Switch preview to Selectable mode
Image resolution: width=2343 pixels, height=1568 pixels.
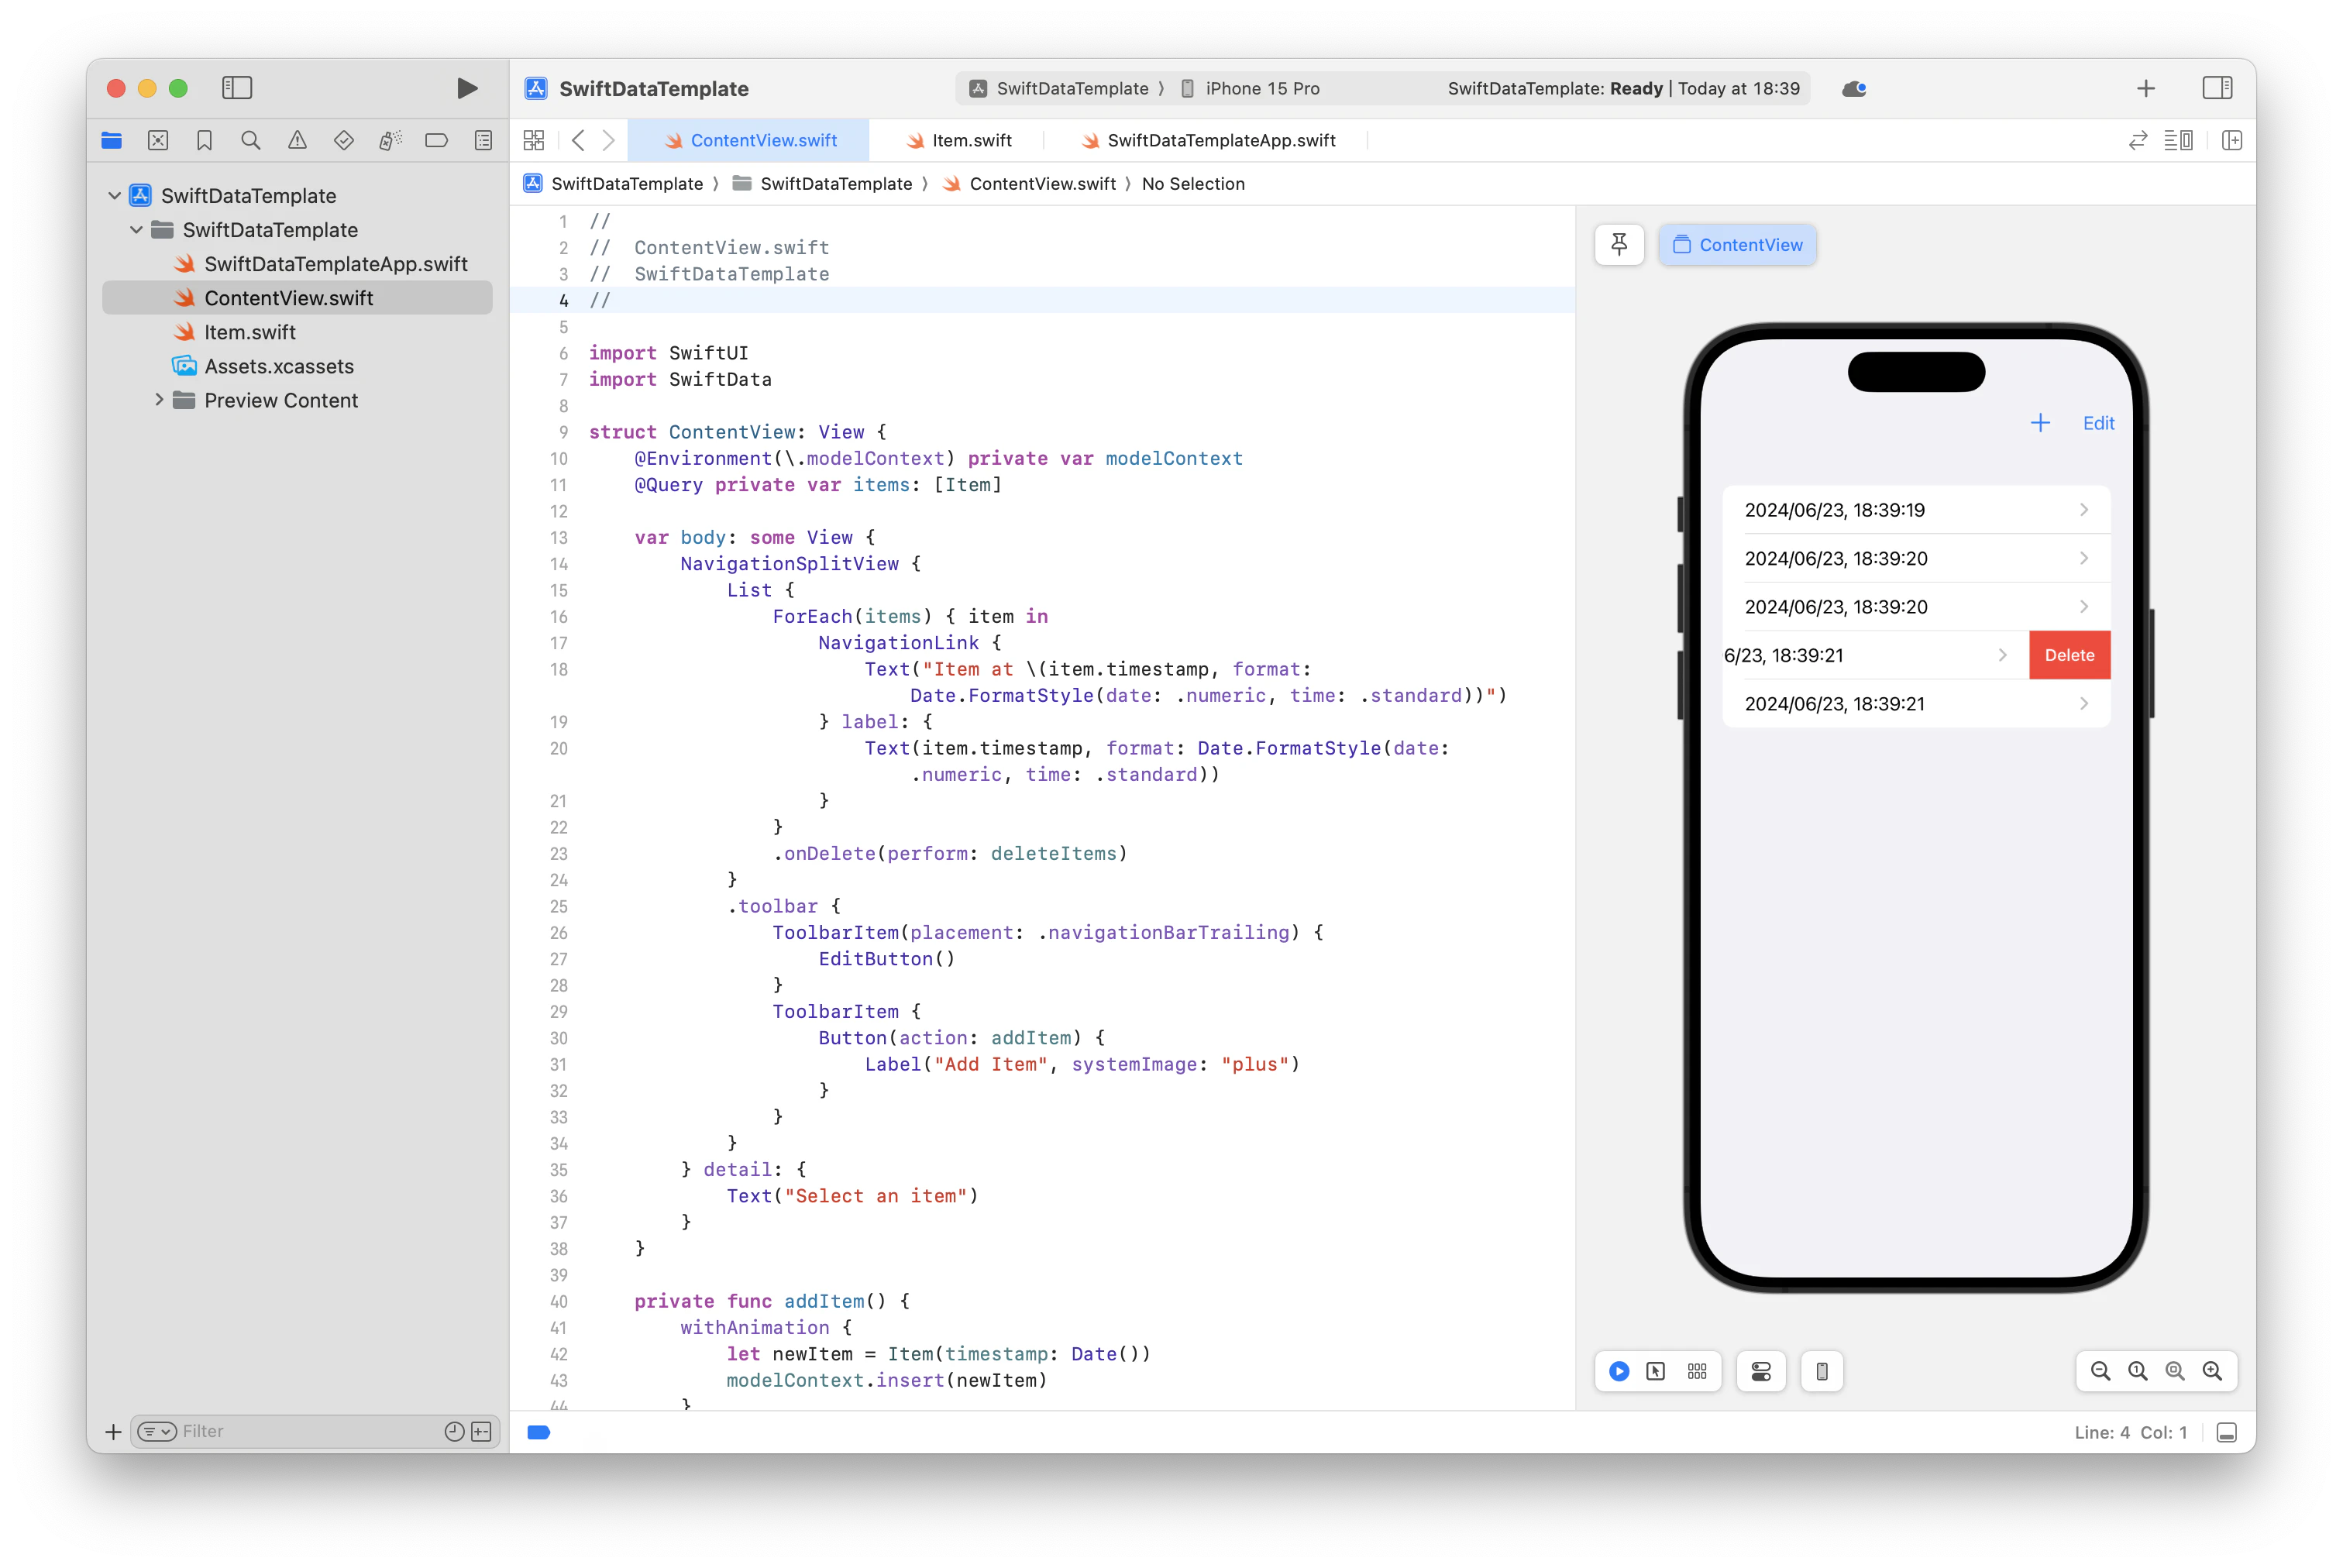pyautogui.click(x=1656, y=1371)
